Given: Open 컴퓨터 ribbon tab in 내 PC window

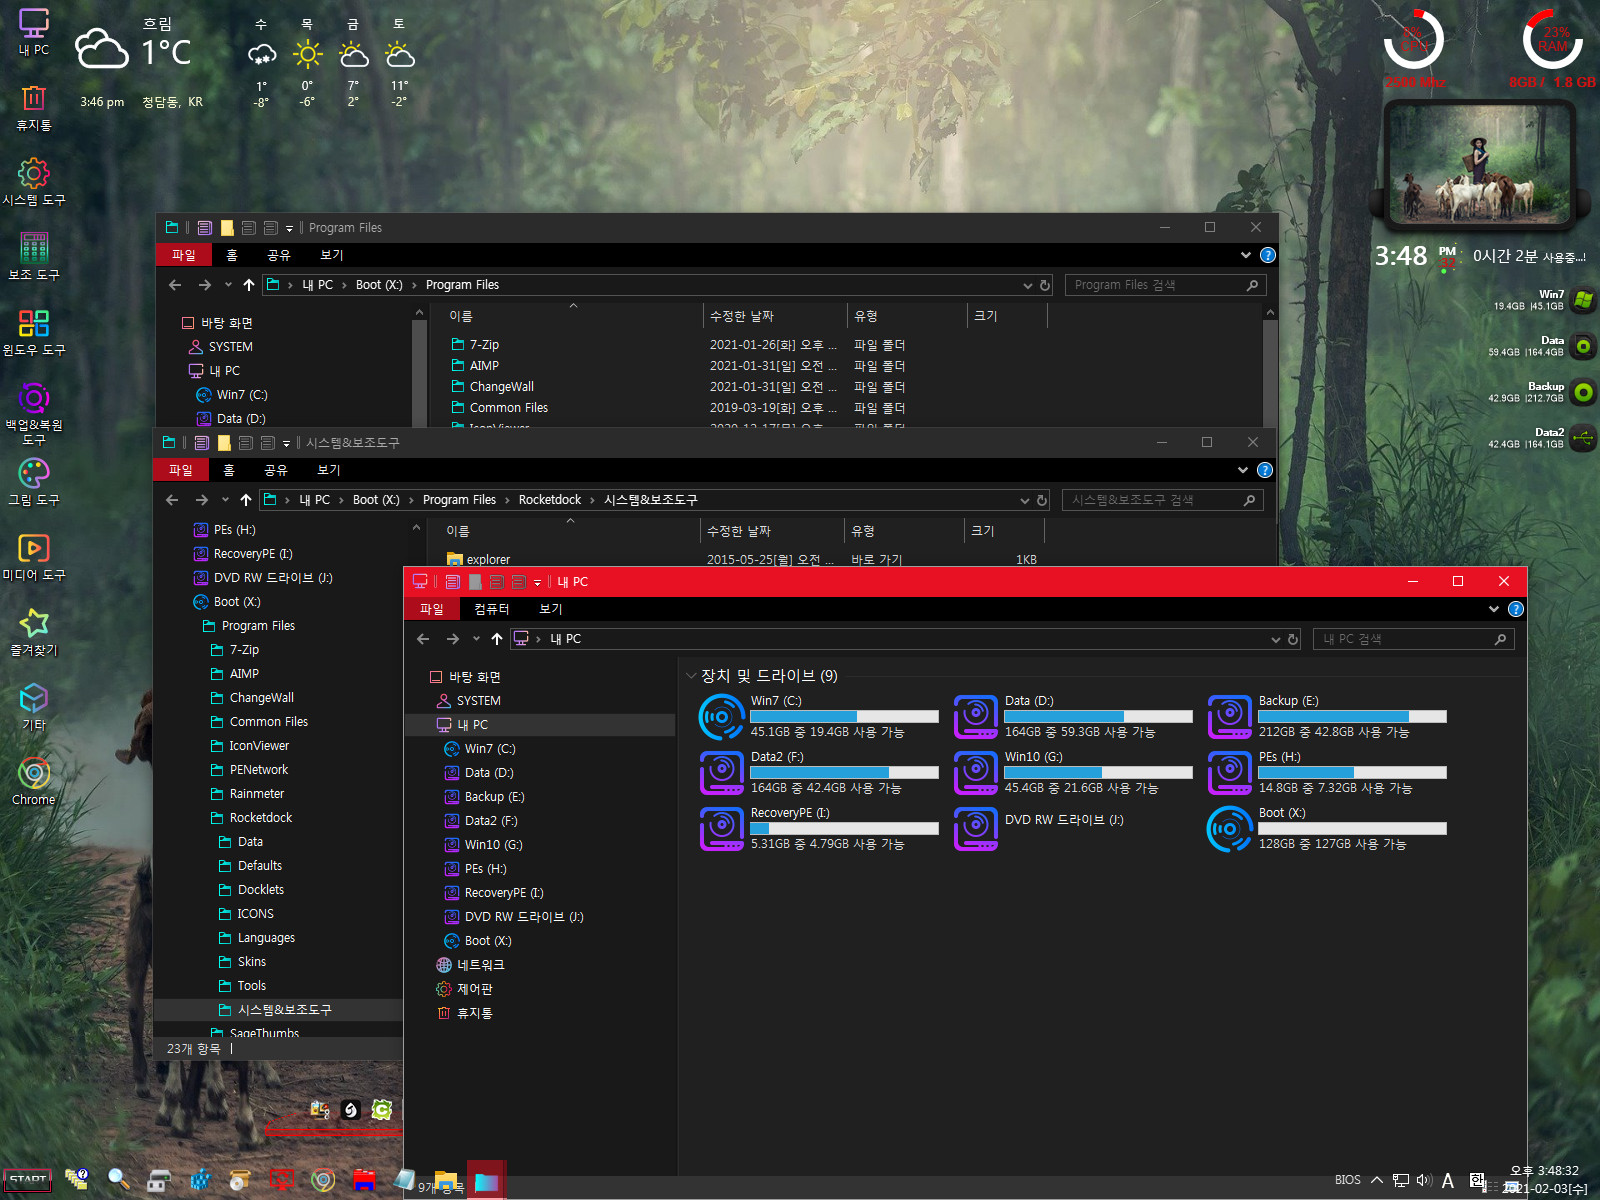Looking at the screenshot, I should pyautogui.click(x=491, y=609).
